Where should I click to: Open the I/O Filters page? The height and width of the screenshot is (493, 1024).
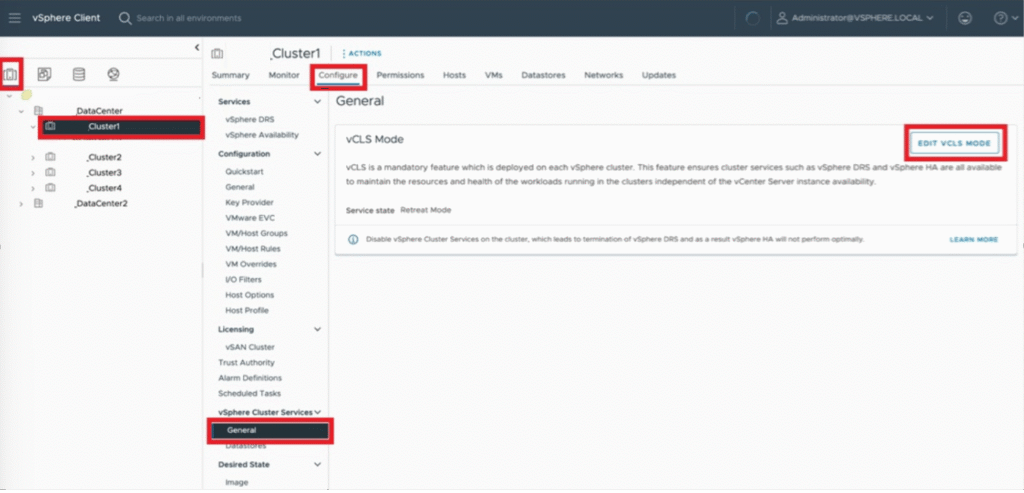[x=244, y=279]
